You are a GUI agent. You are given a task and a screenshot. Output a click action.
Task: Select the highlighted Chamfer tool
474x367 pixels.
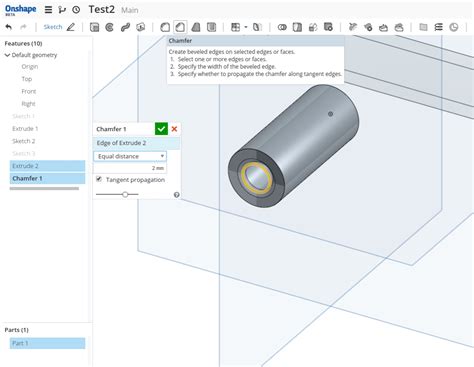pos(180,27)
